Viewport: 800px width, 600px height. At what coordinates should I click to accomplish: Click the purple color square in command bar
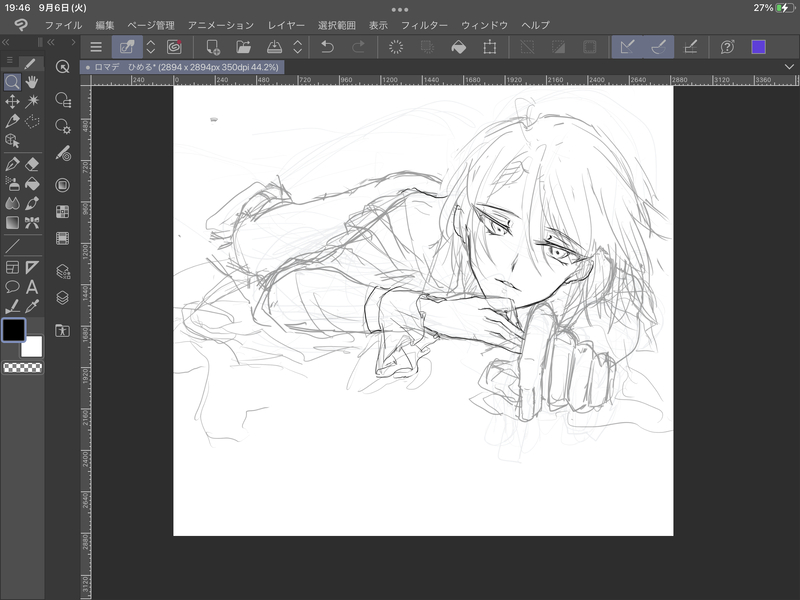point(758,47)
